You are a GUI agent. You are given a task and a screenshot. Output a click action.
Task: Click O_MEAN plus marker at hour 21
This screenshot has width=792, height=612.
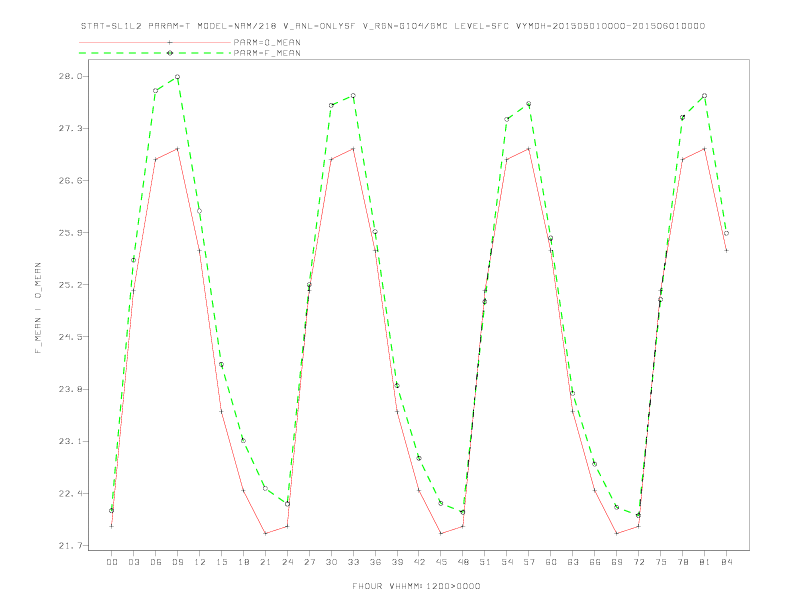pyautogui.click(x=265, y=533)
